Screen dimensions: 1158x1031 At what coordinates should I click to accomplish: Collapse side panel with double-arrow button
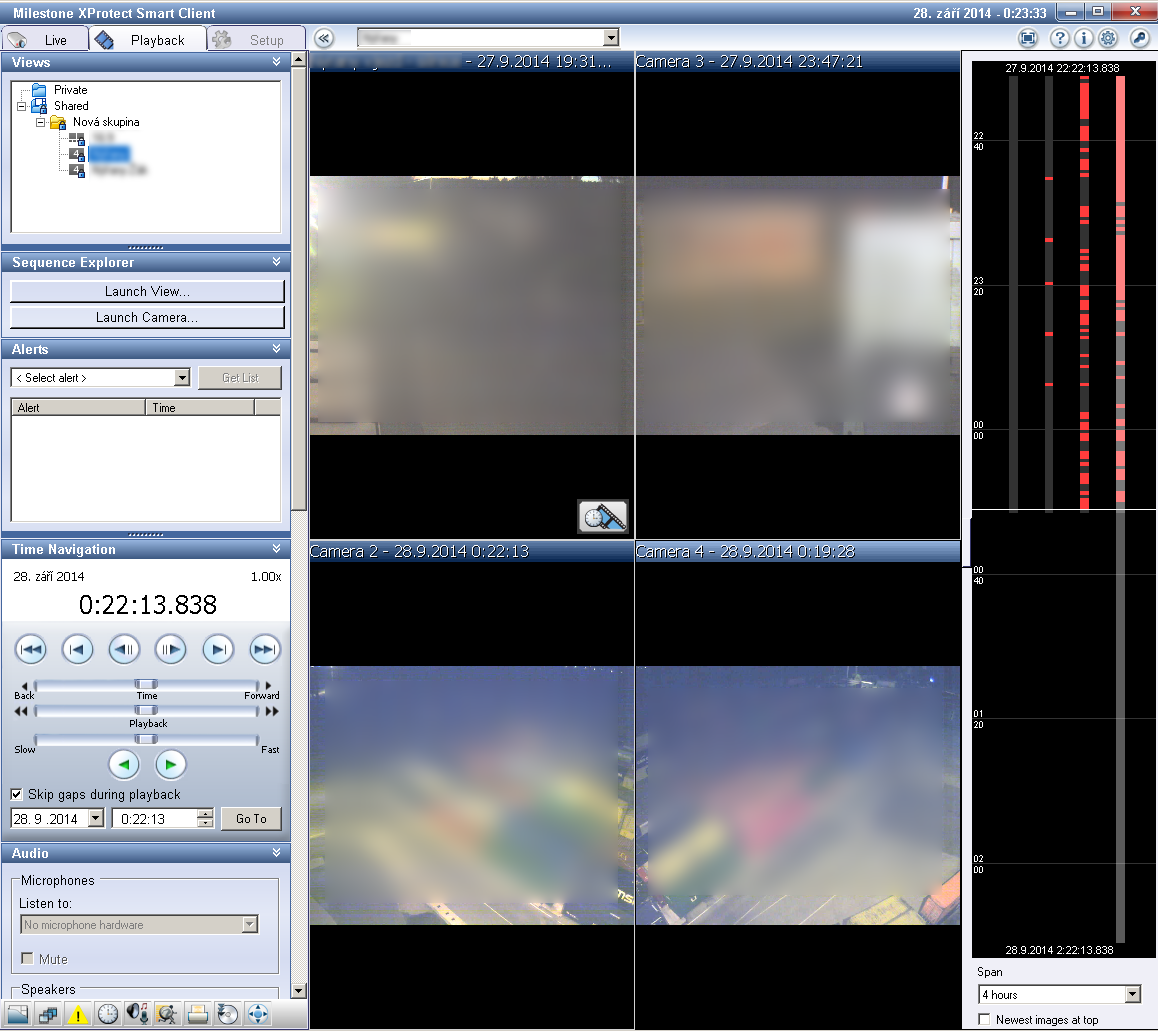pos(323,38)
